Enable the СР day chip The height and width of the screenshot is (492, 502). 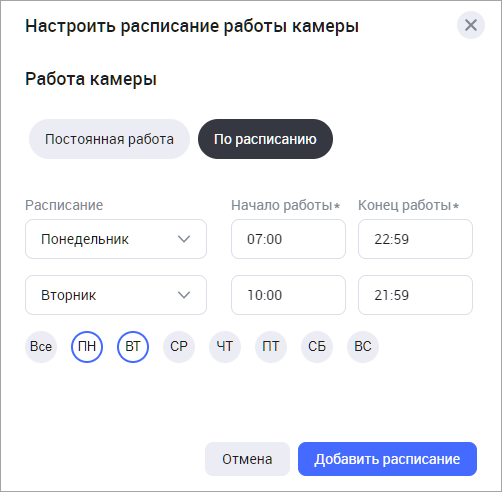179,347
